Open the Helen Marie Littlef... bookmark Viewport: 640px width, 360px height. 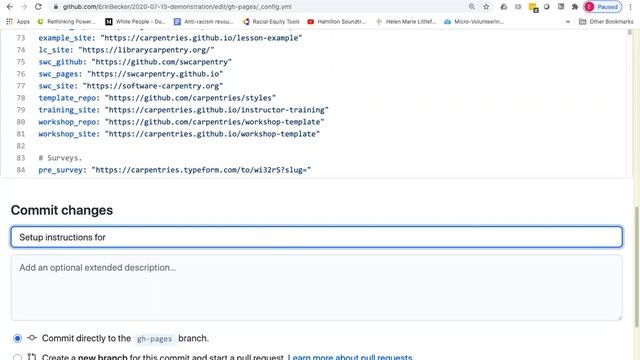pyautogui.click(x=406, y=22)
